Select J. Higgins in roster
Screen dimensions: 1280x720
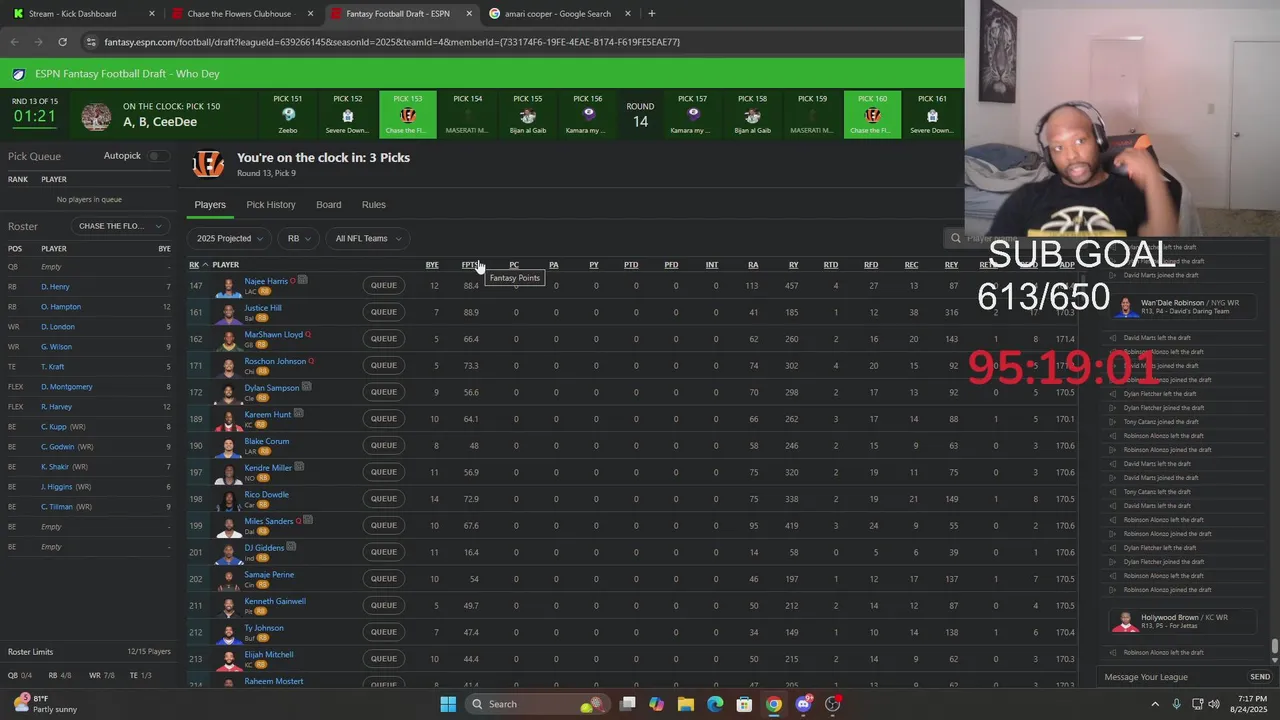point(56,487)
